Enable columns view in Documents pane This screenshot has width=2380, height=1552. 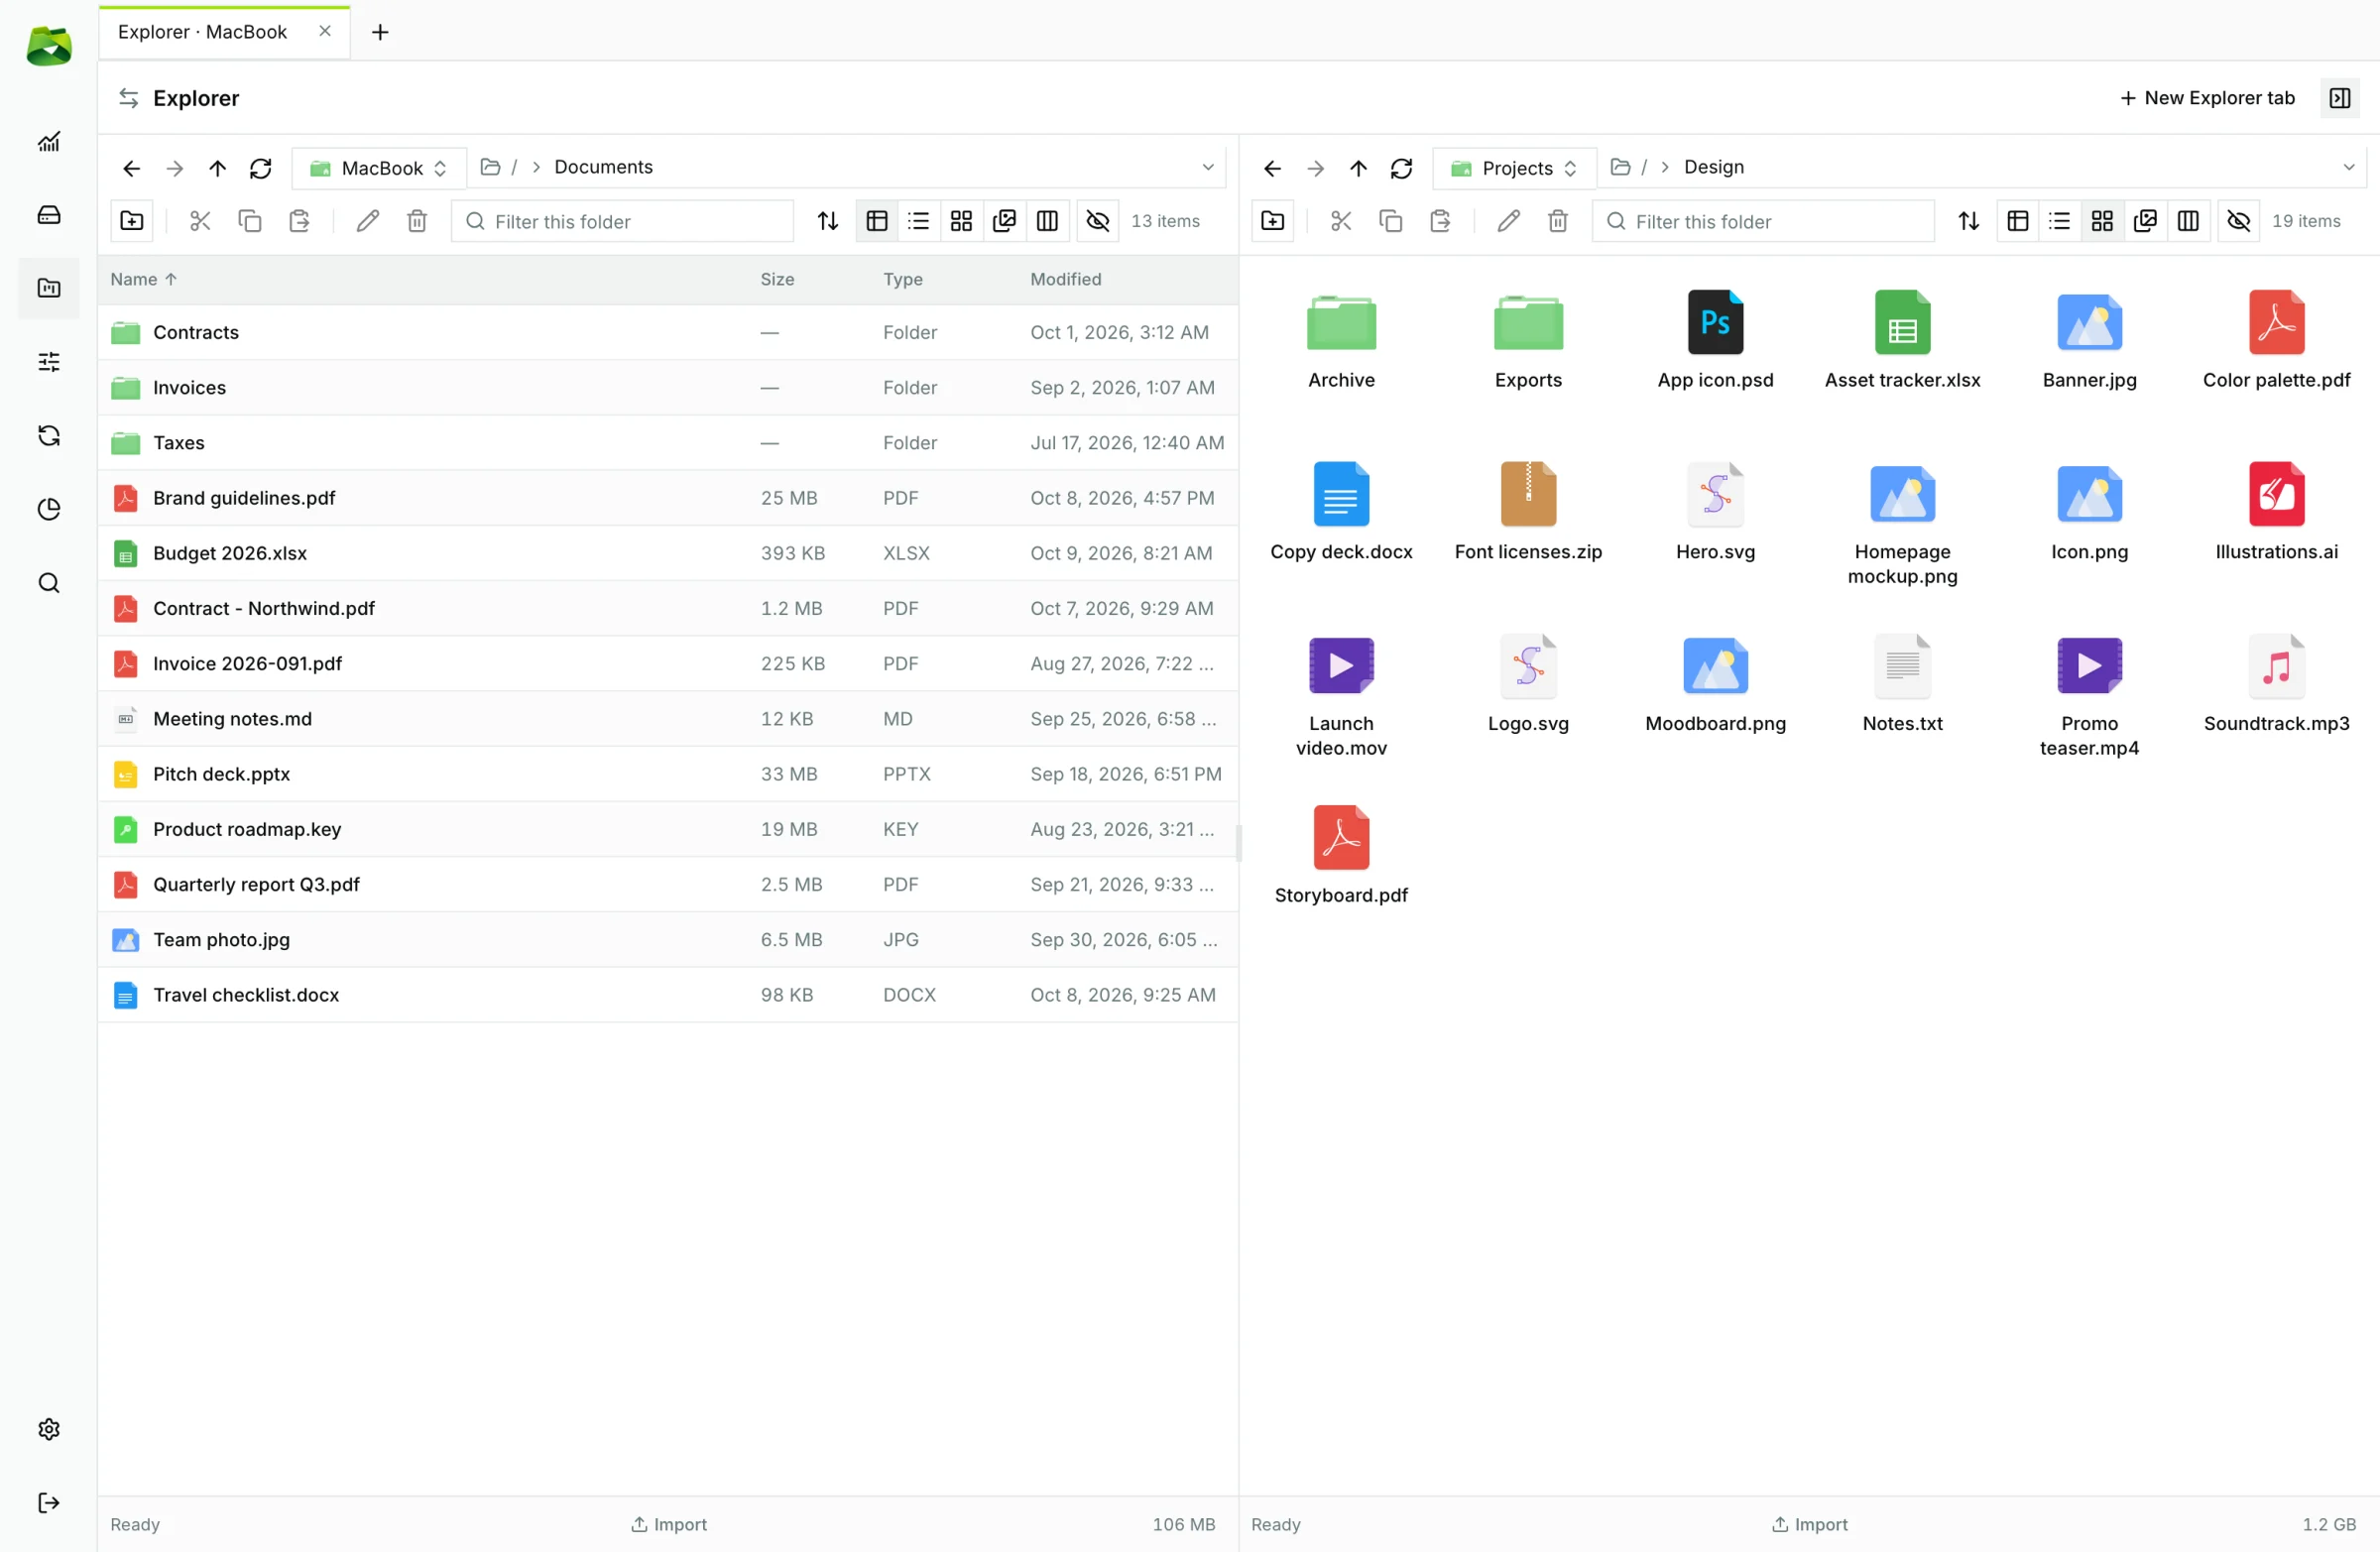point(1047,221)
